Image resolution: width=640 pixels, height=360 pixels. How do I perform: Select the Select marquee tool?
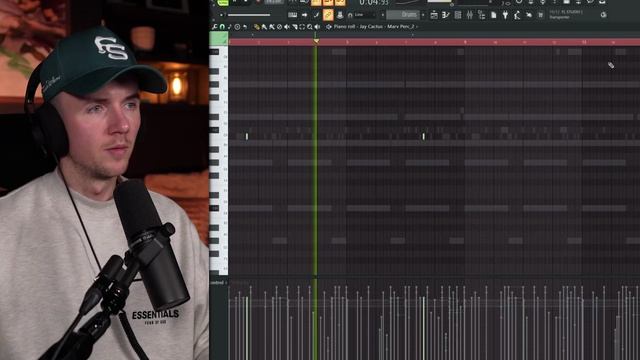coord(302,27)
